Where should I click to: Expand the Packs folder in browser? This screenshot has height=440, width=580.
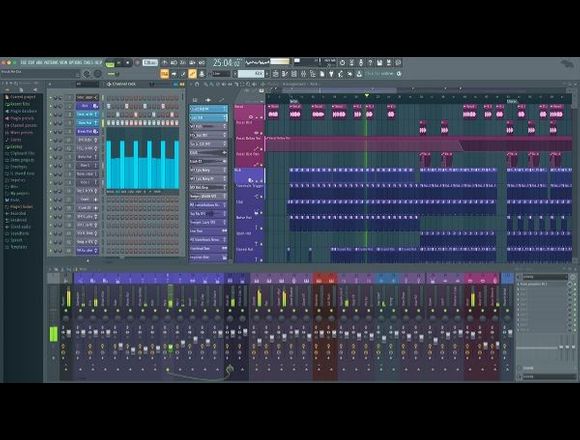[11, 200]
